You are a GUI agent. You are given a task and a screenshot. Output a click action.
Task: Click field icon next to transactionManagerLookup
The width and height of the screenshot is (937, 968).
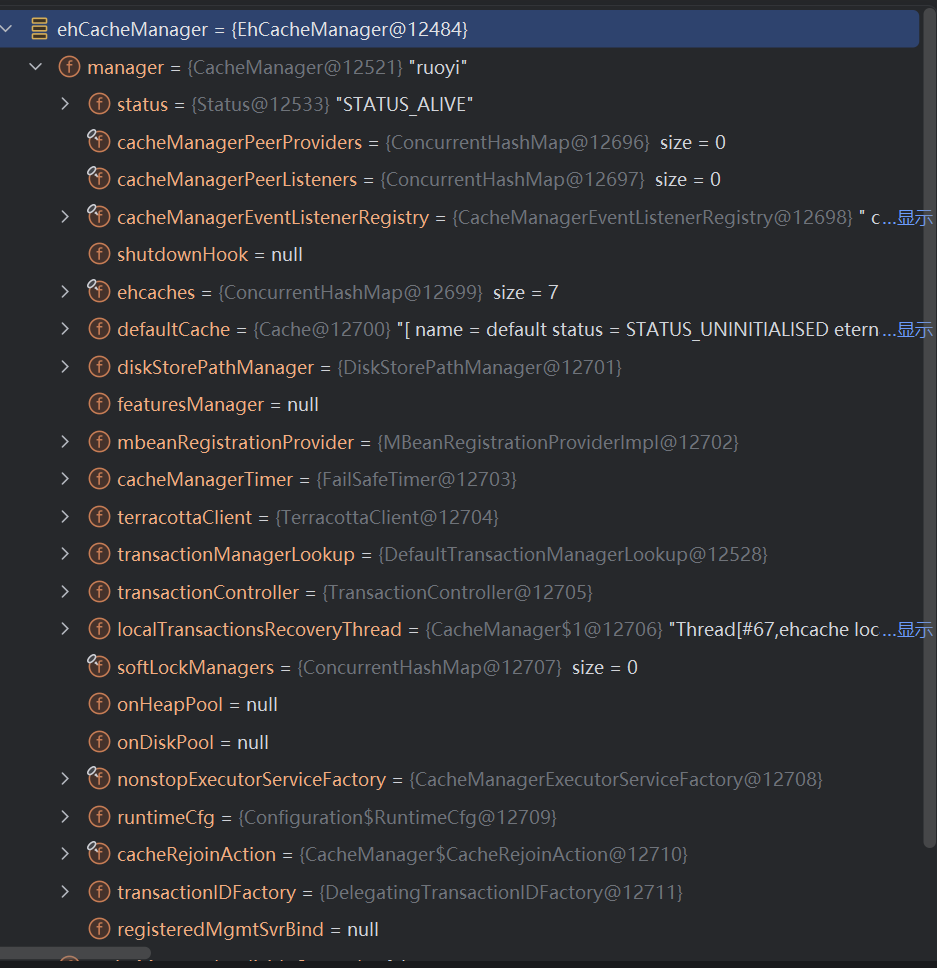tap(99, 554)
